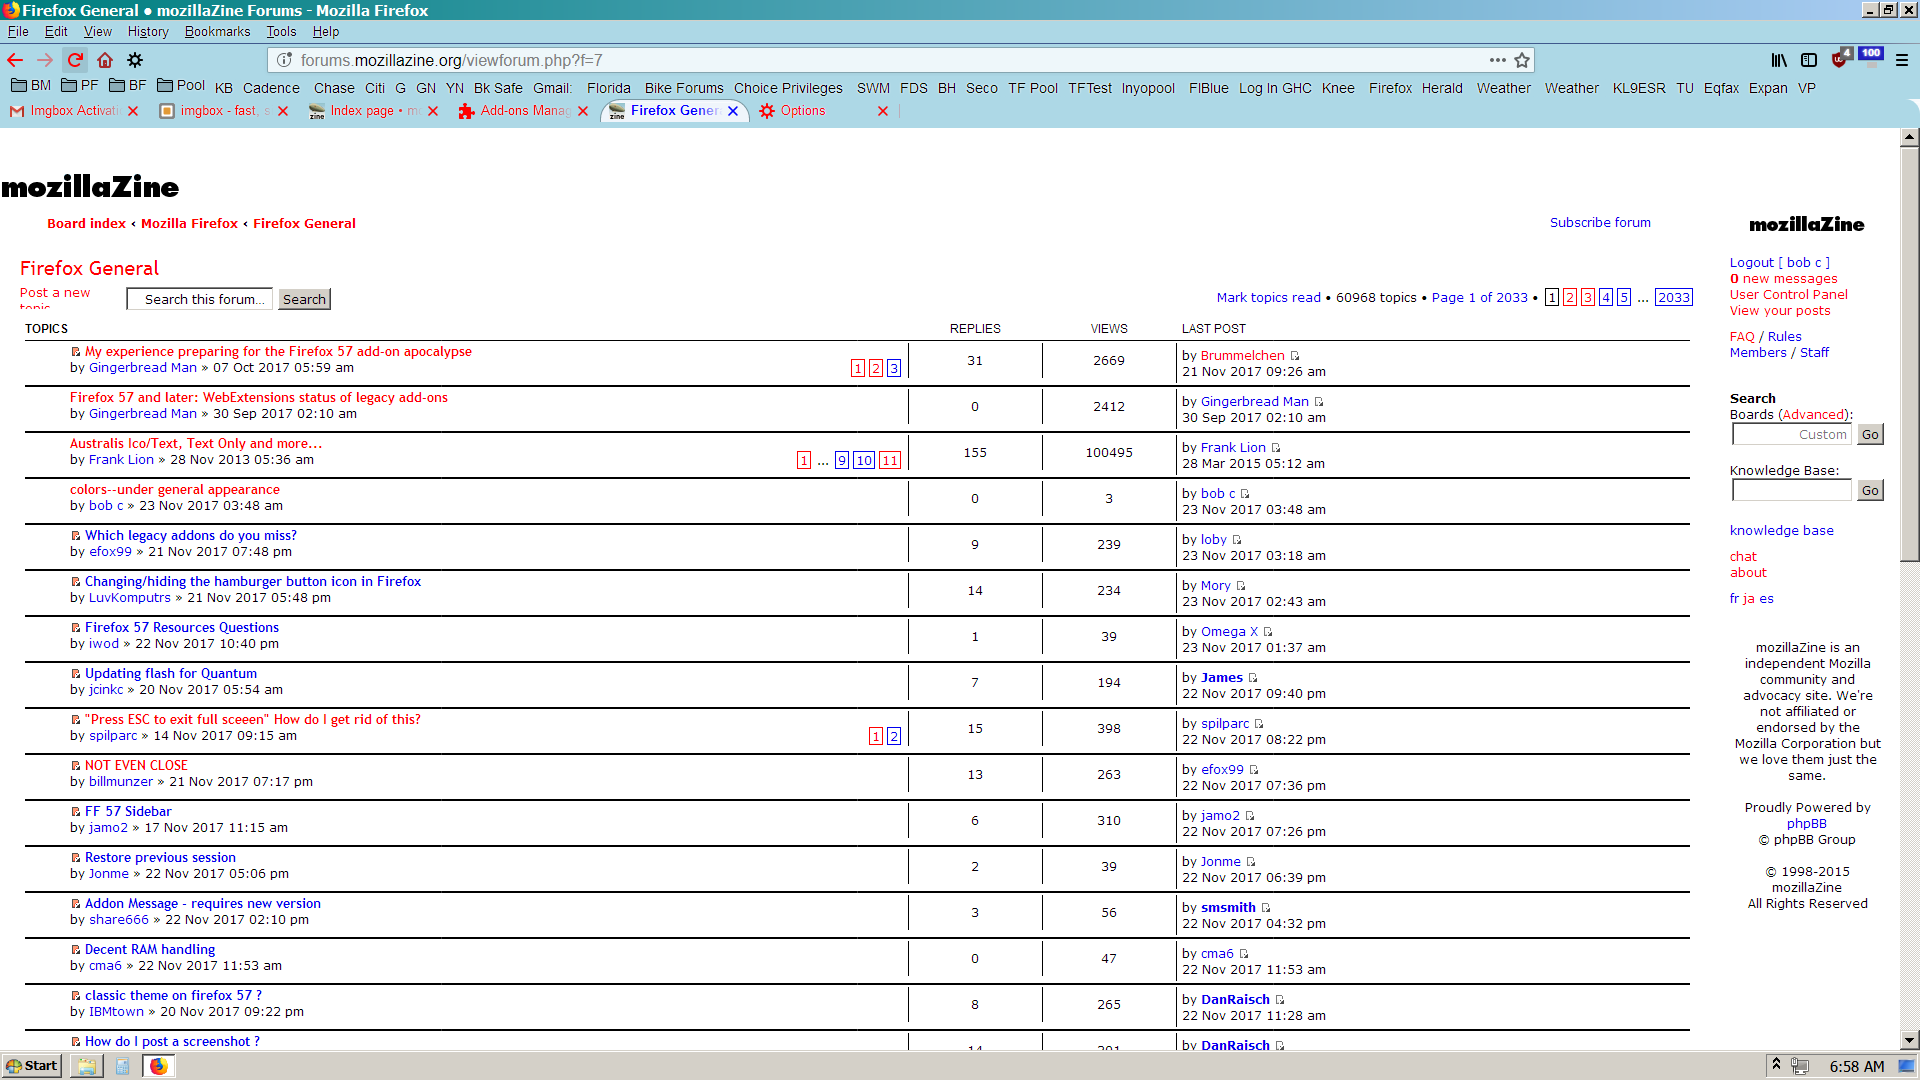Click the Search this forum input field
1920x1080 pixels.
point(200,299)
